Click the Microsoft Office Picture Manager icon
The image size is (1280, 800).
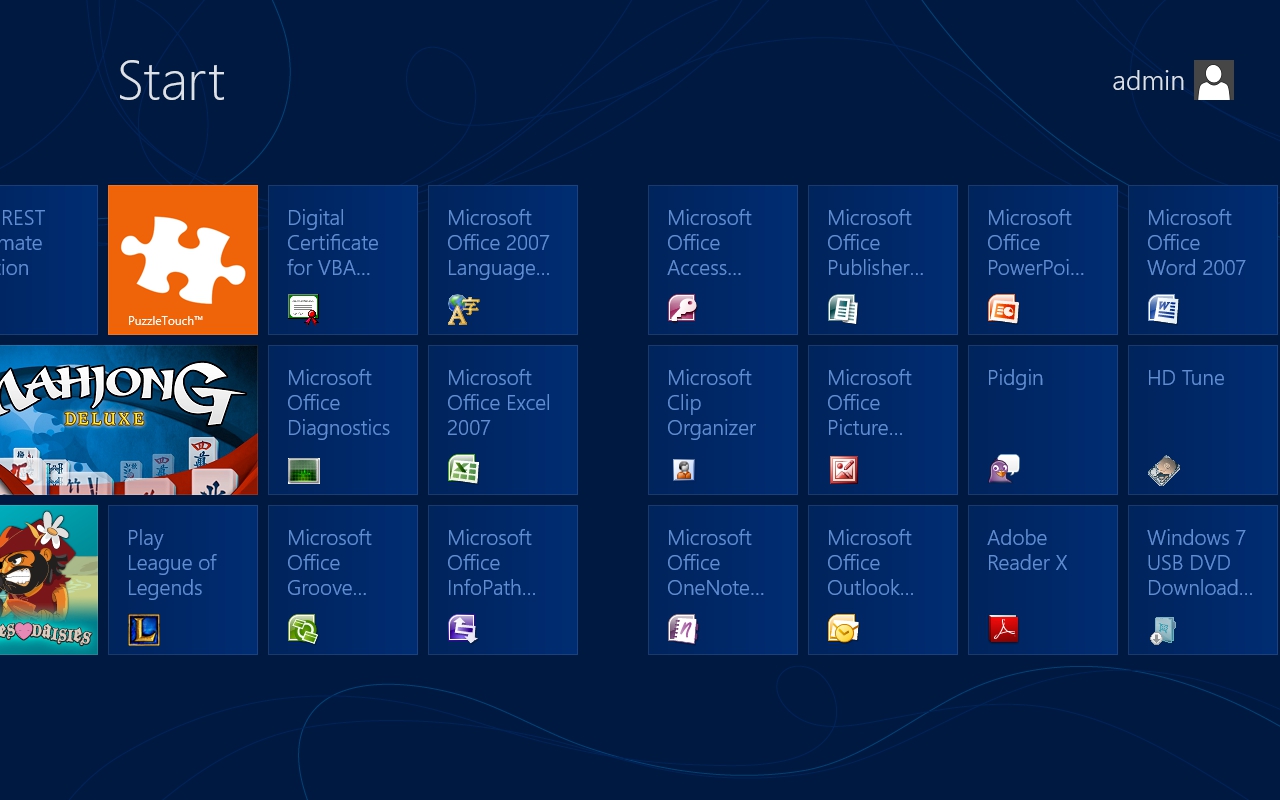(x=843, y=470)
